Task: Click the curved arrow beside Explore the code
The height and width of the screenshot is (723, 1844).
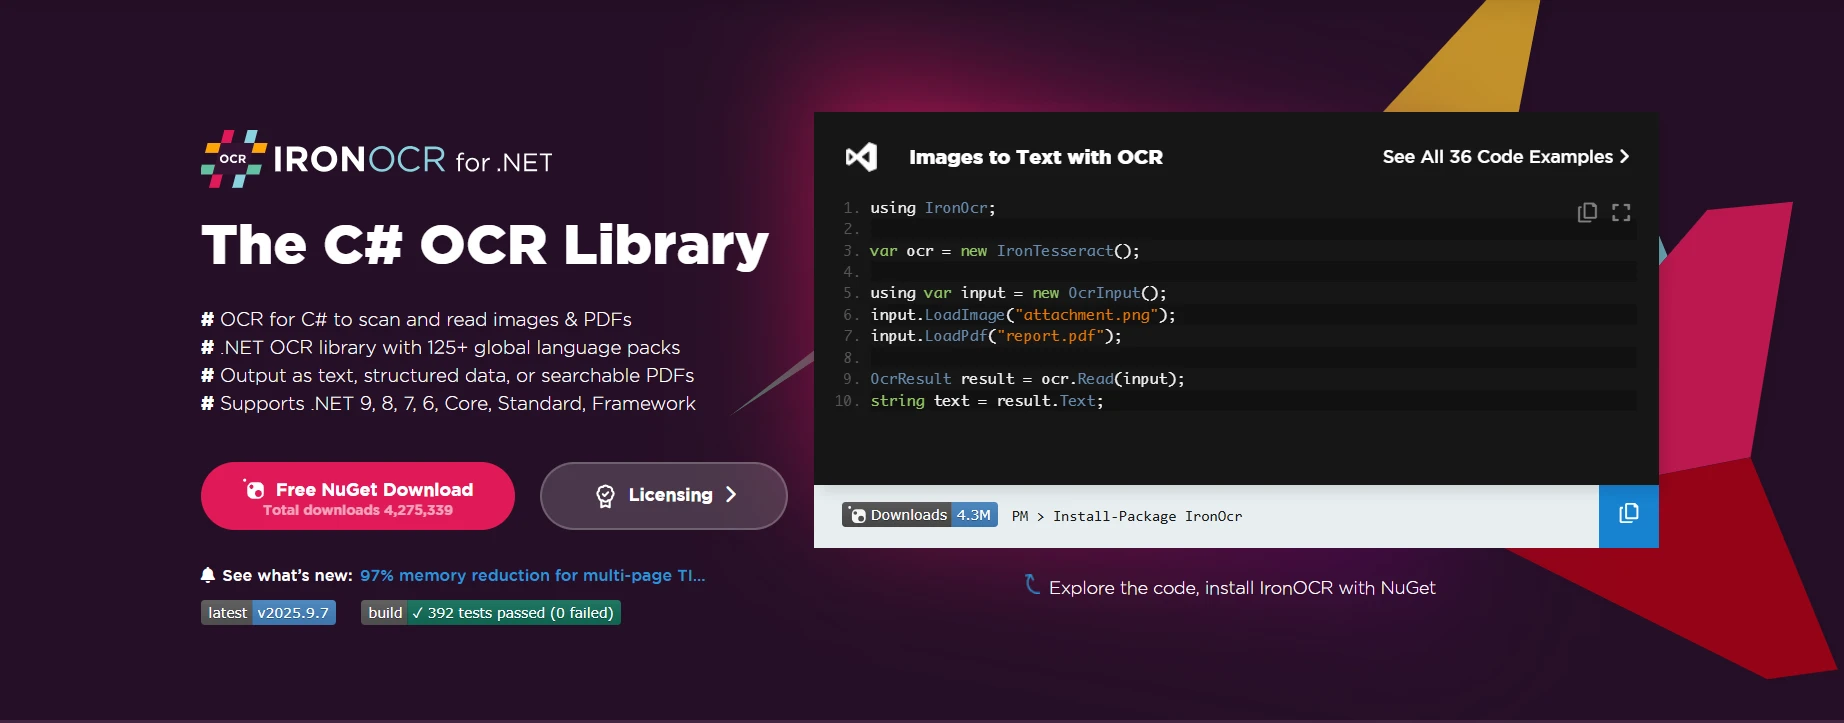Action: coord(1032,585)
